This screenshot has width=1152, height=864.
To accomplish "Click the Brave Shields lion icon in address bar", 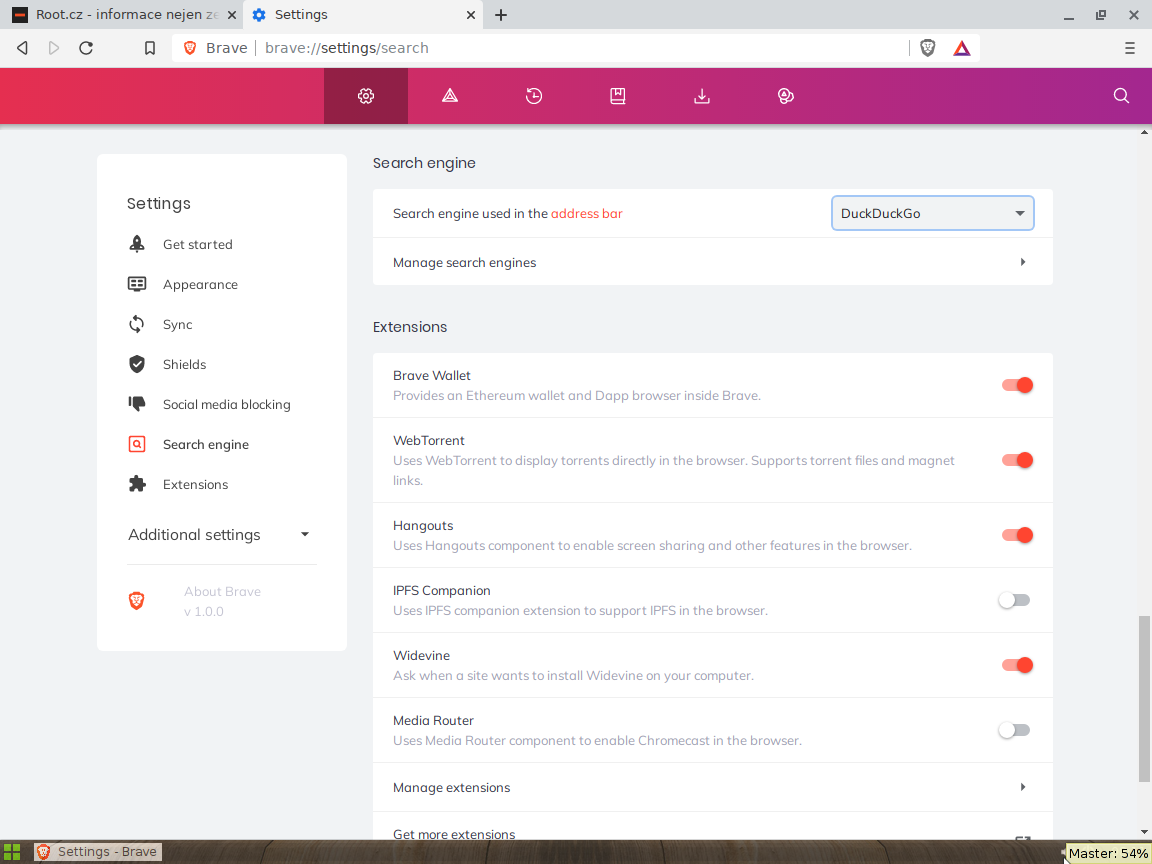I will coord(928,48).
